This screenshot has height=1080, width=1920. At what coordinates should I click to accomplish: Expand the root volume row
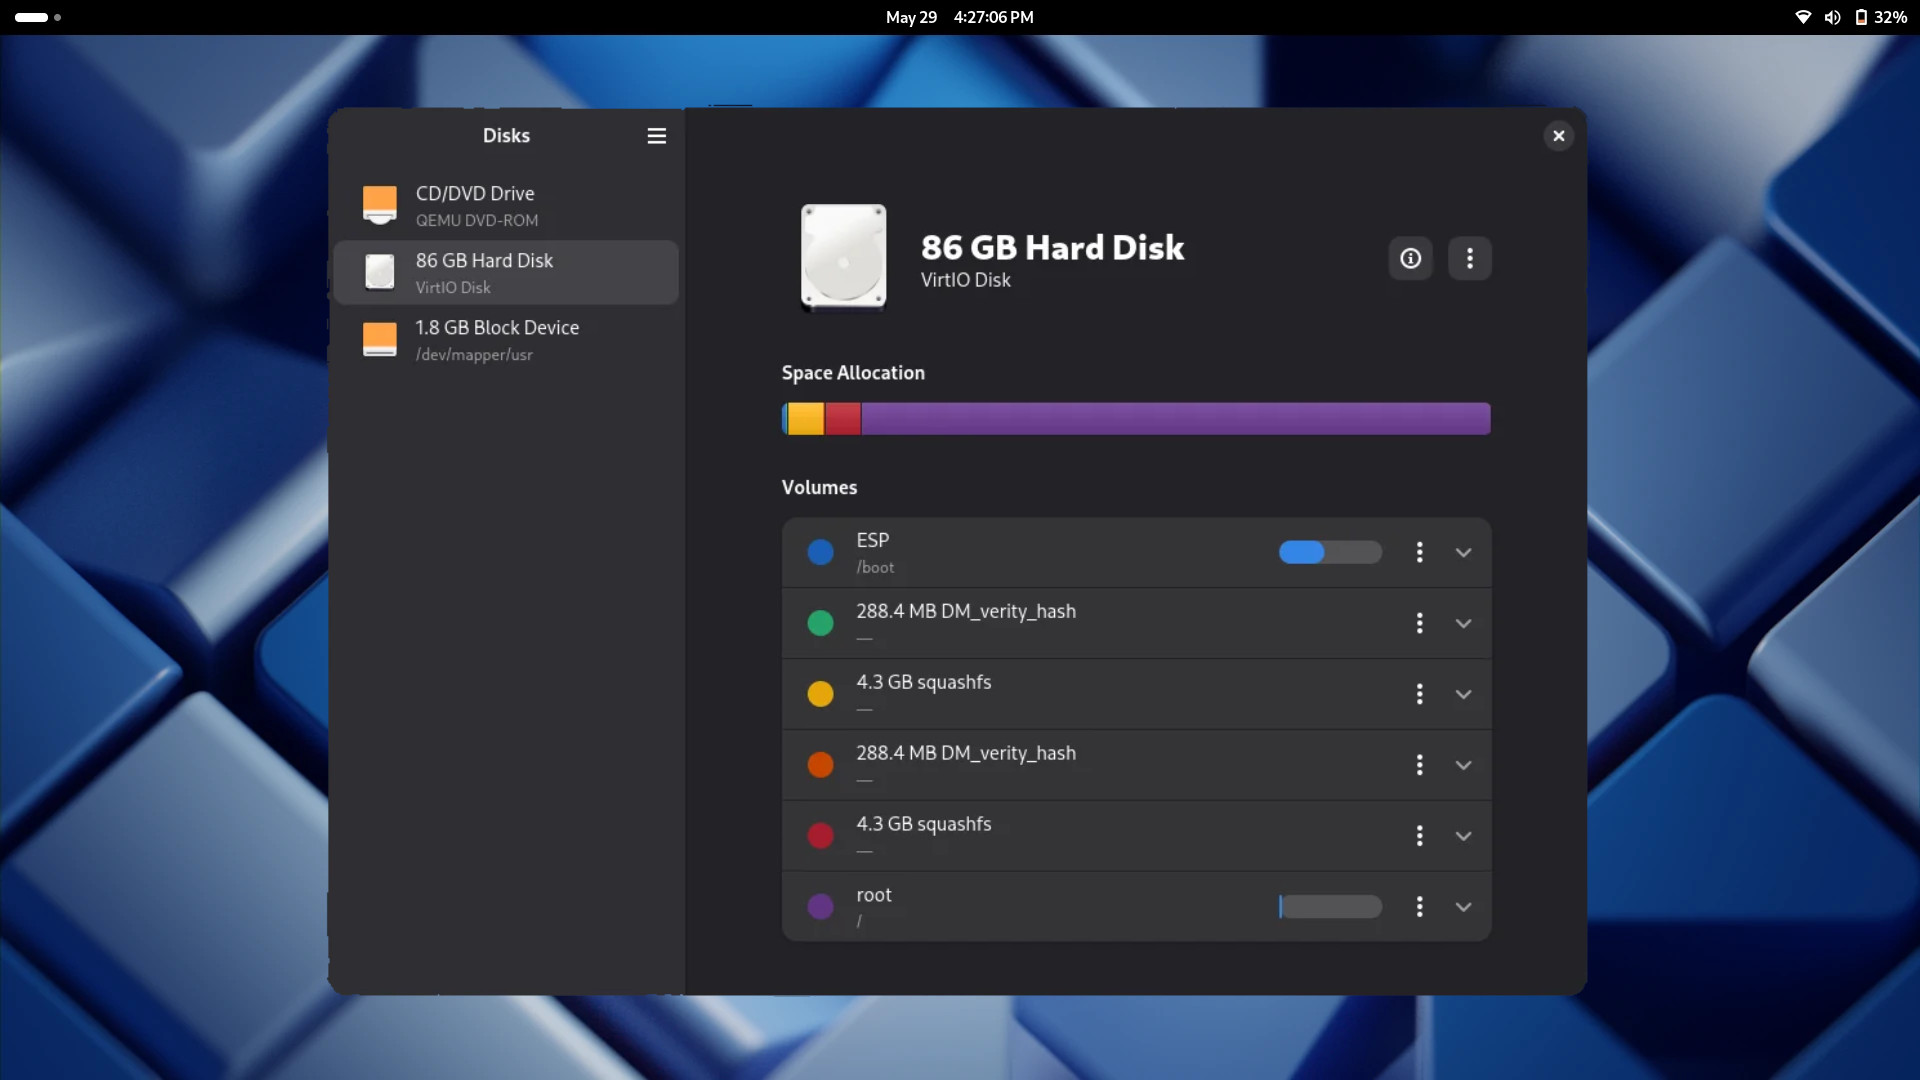(x=1463, y=908)
